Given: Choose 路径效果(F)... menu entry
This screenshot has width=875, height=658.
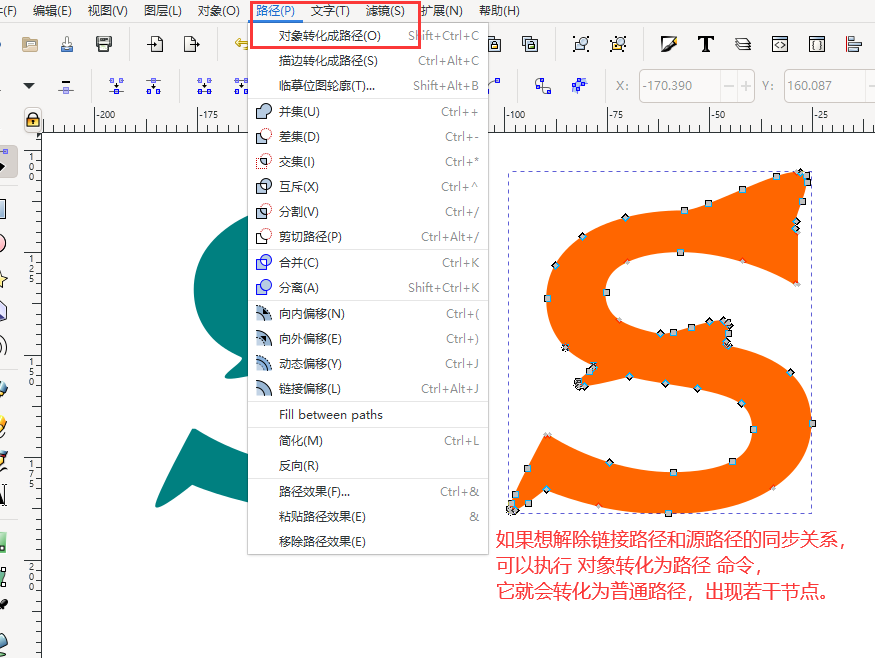Looking at the screenshot, I should pyautogui.click(x=368, y=492).
